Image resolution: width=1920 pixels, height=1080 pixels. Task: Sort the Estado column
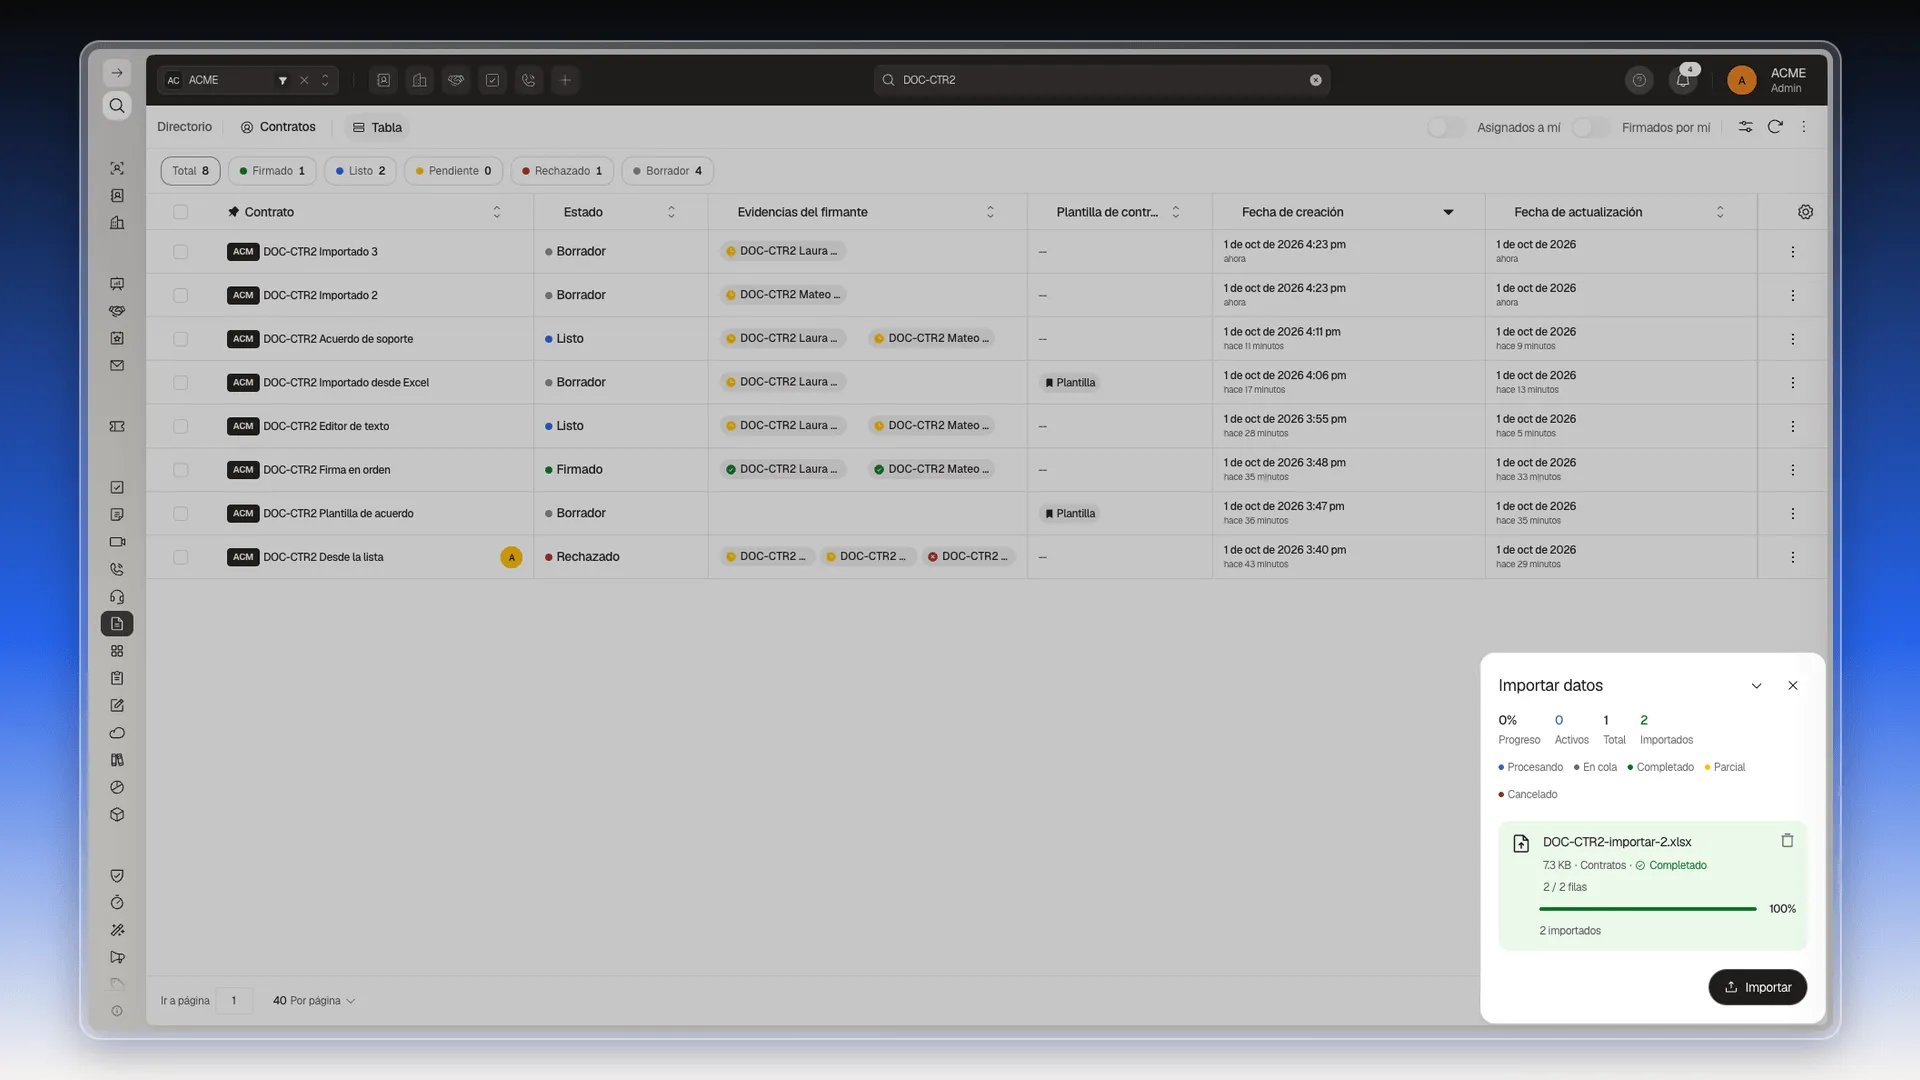pos(671,212)
